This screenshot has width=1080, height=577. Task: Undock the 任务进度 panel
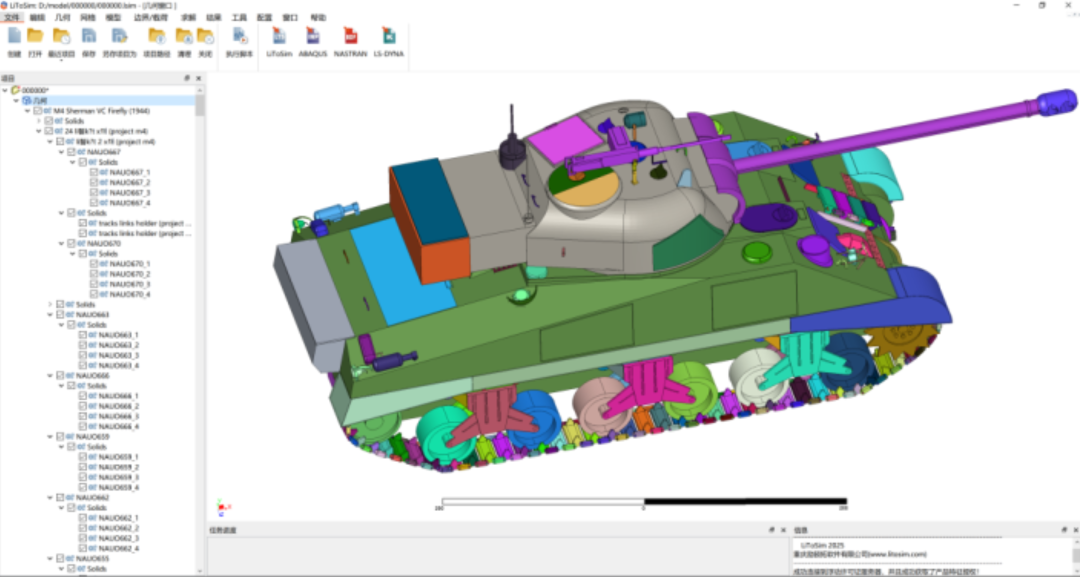tap(772, 529)
